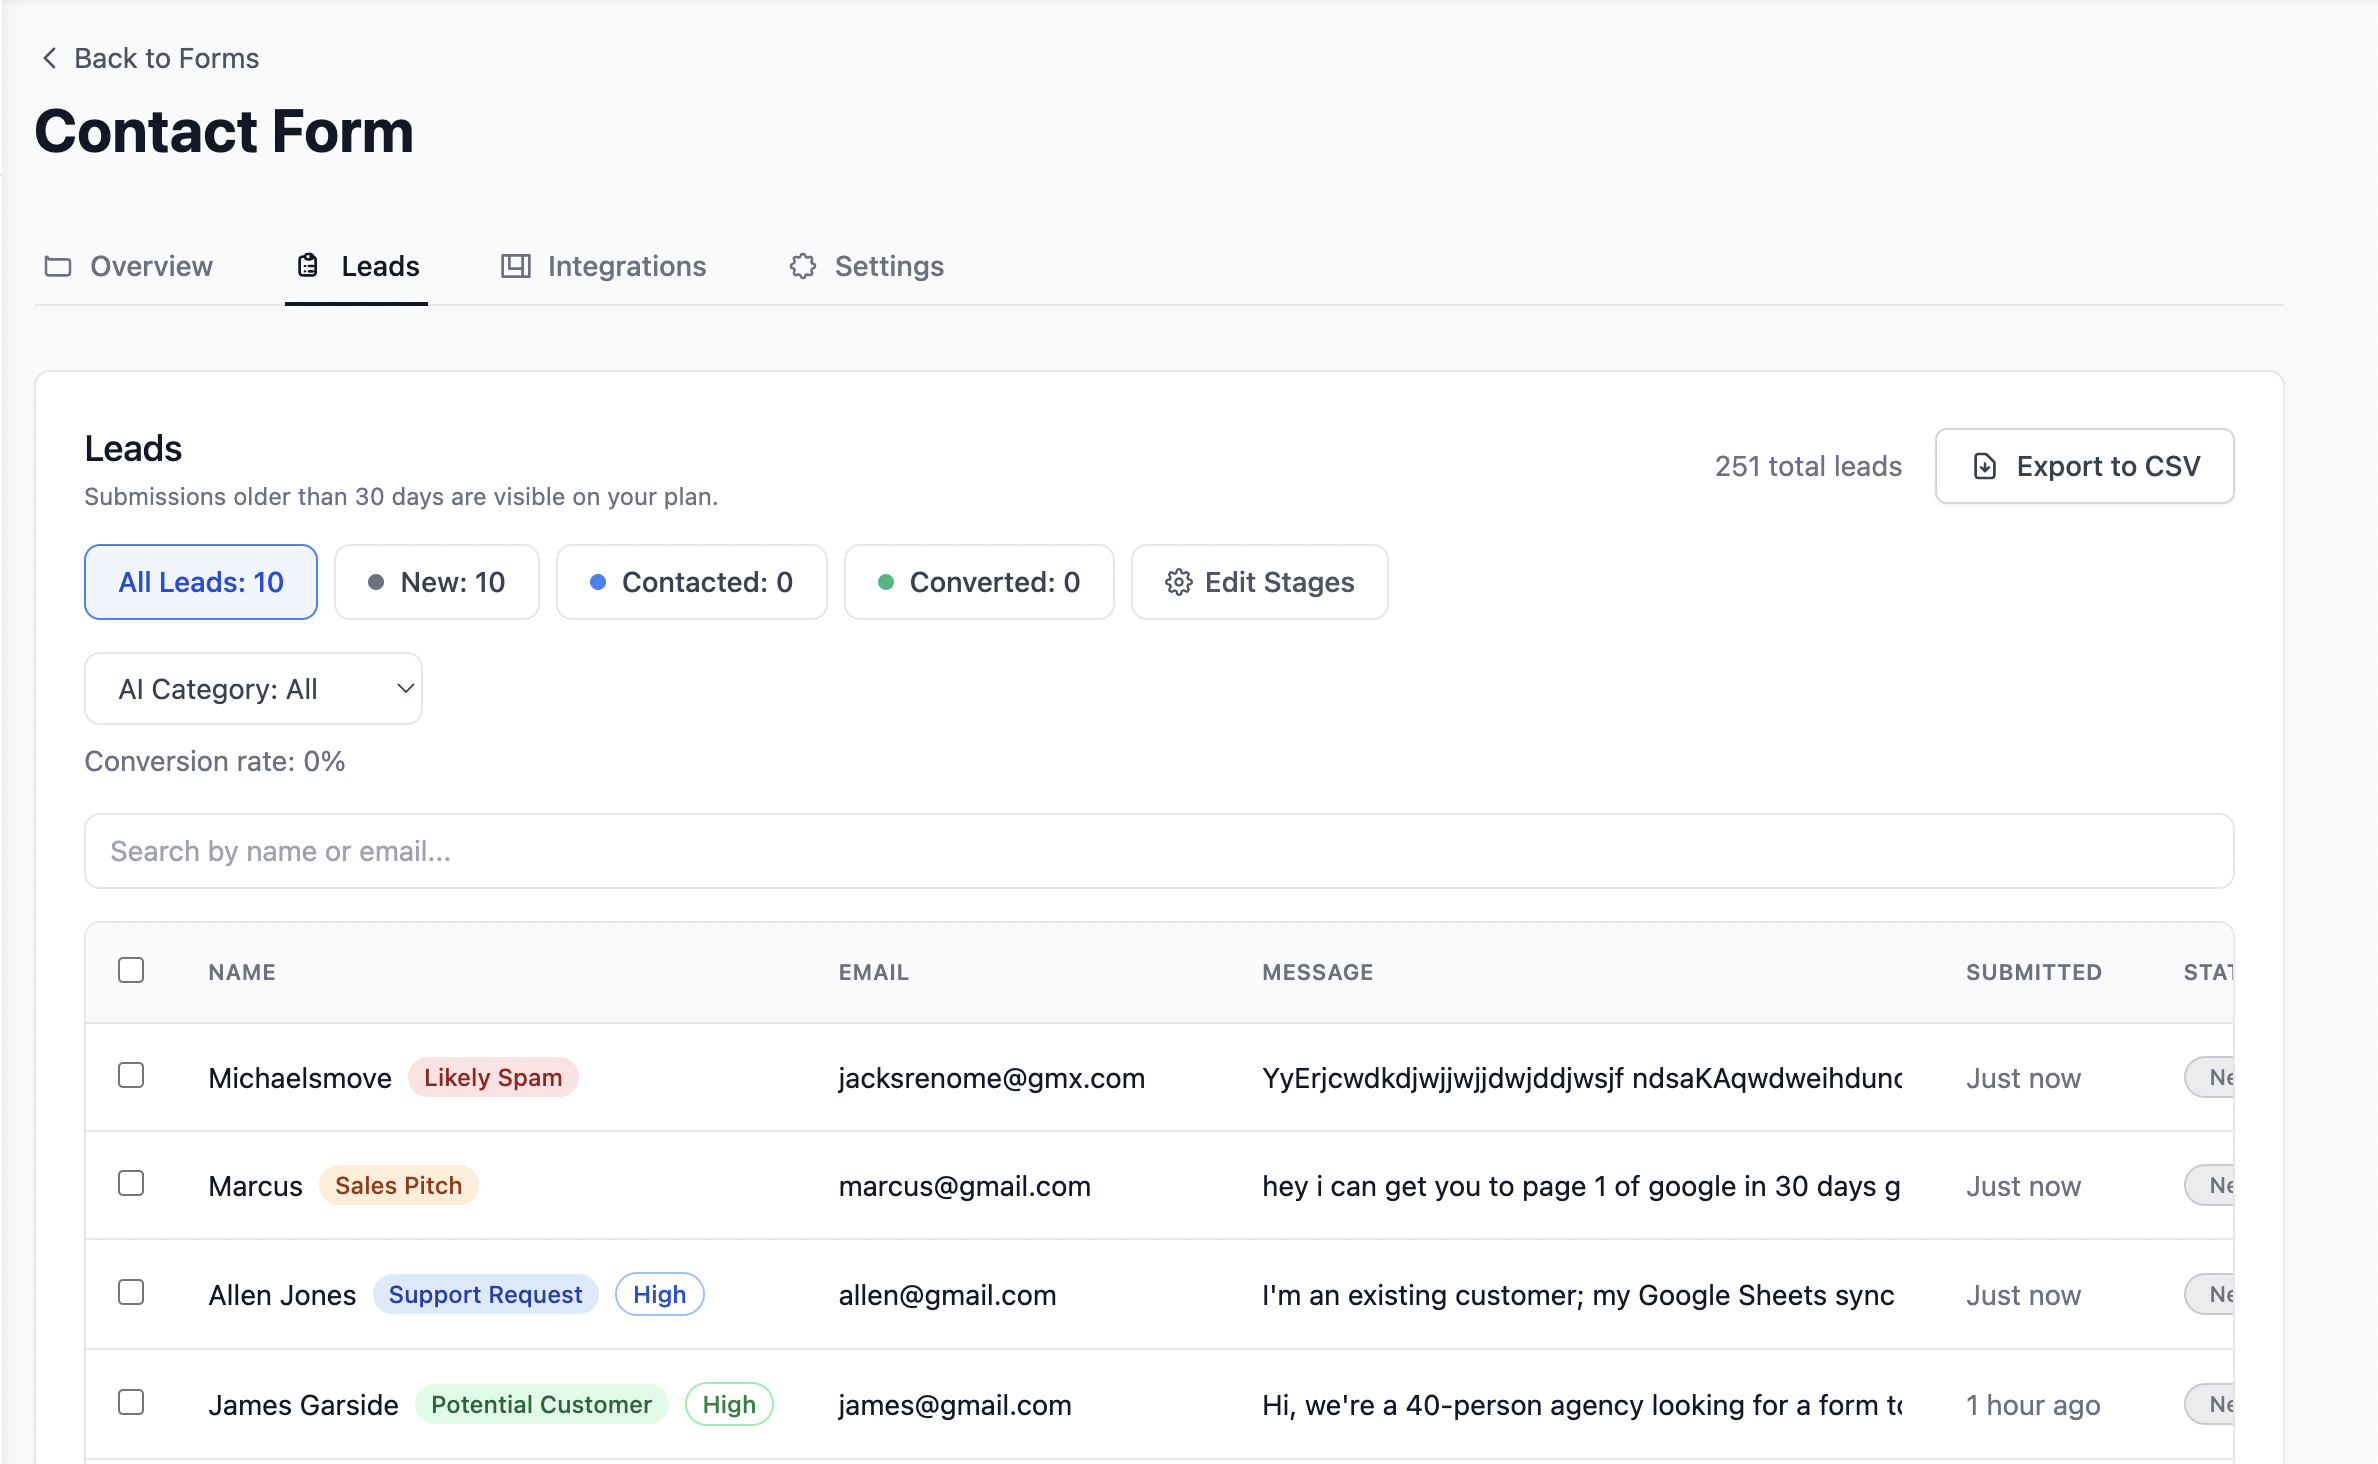Filter by All Leads: 10
The width and height of the screenshot is (2378, 1464).
click(x=201, y=582)
